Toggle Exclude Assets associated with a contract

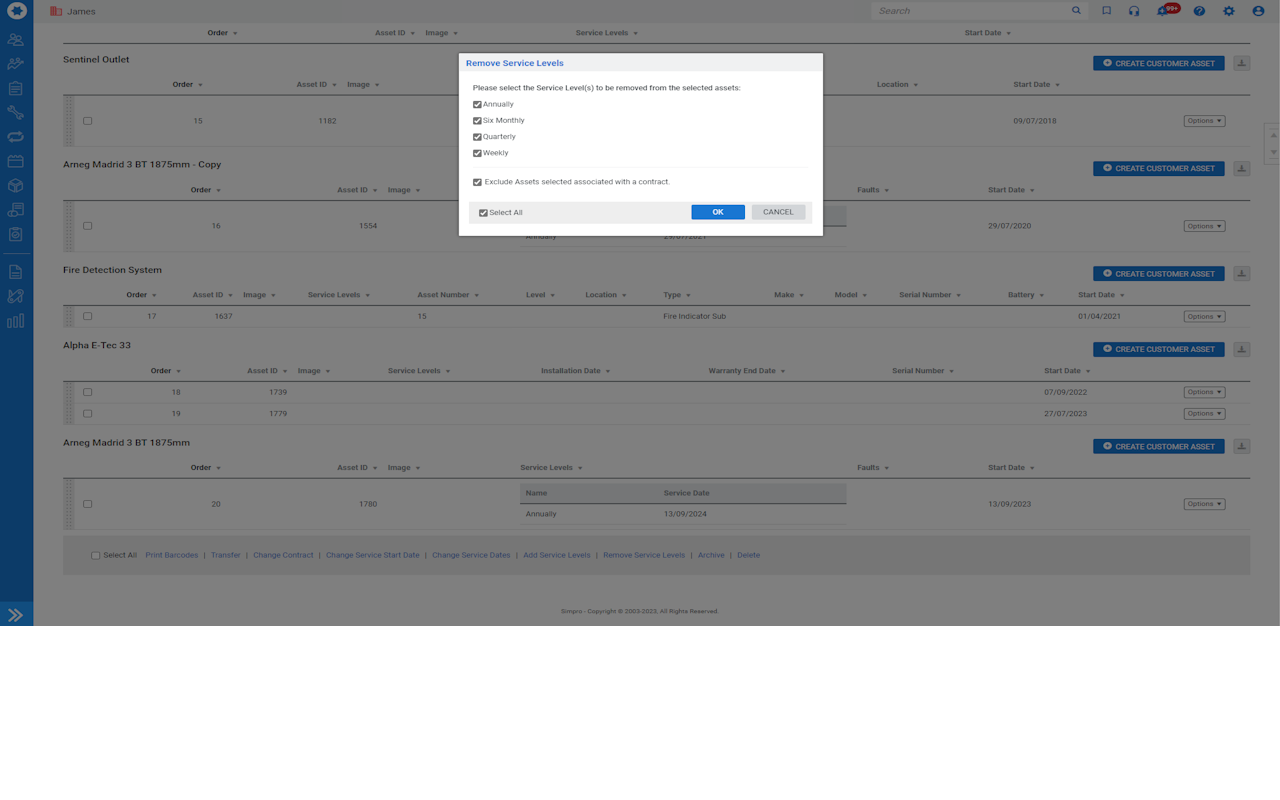pyautogui.click(x=477, y=182)
